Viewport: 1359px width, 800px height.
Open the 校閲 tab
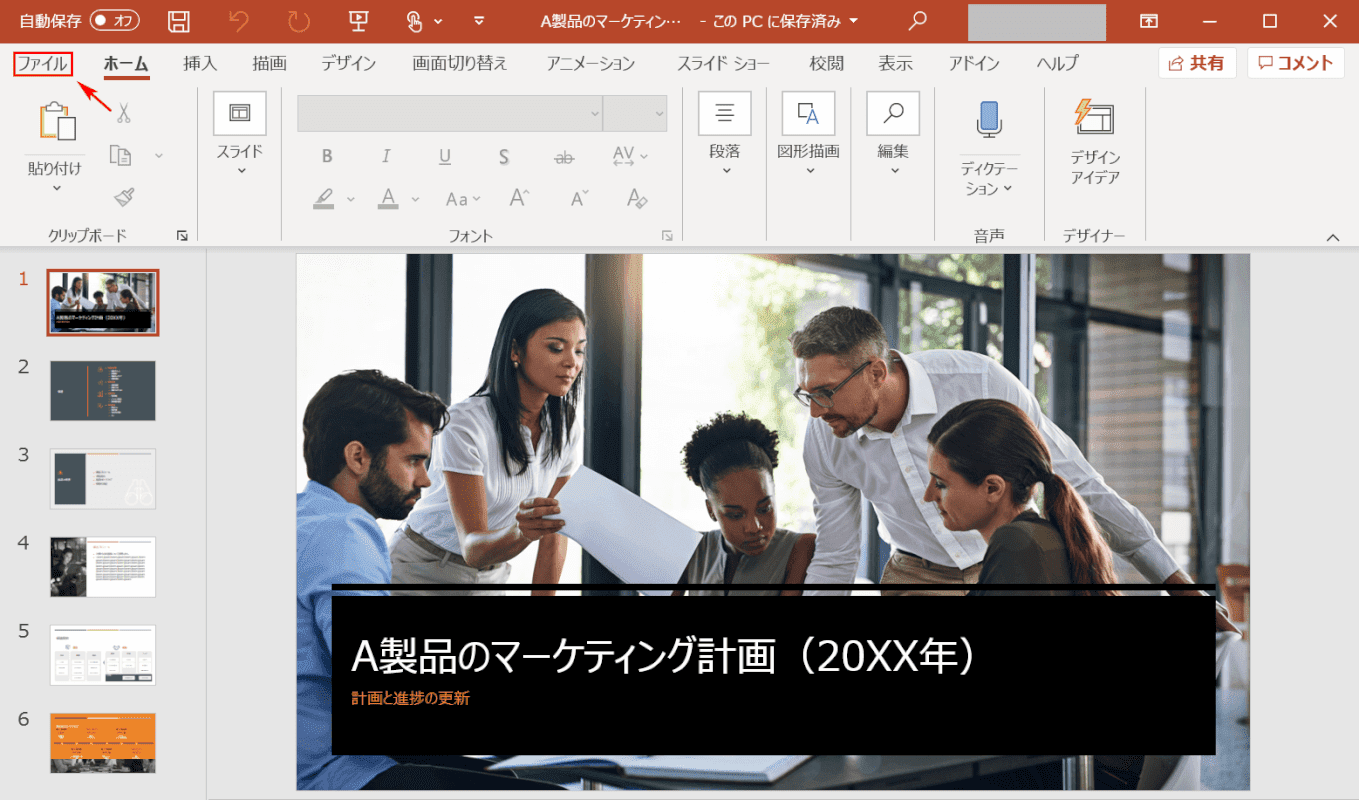(x=827, y=63)
